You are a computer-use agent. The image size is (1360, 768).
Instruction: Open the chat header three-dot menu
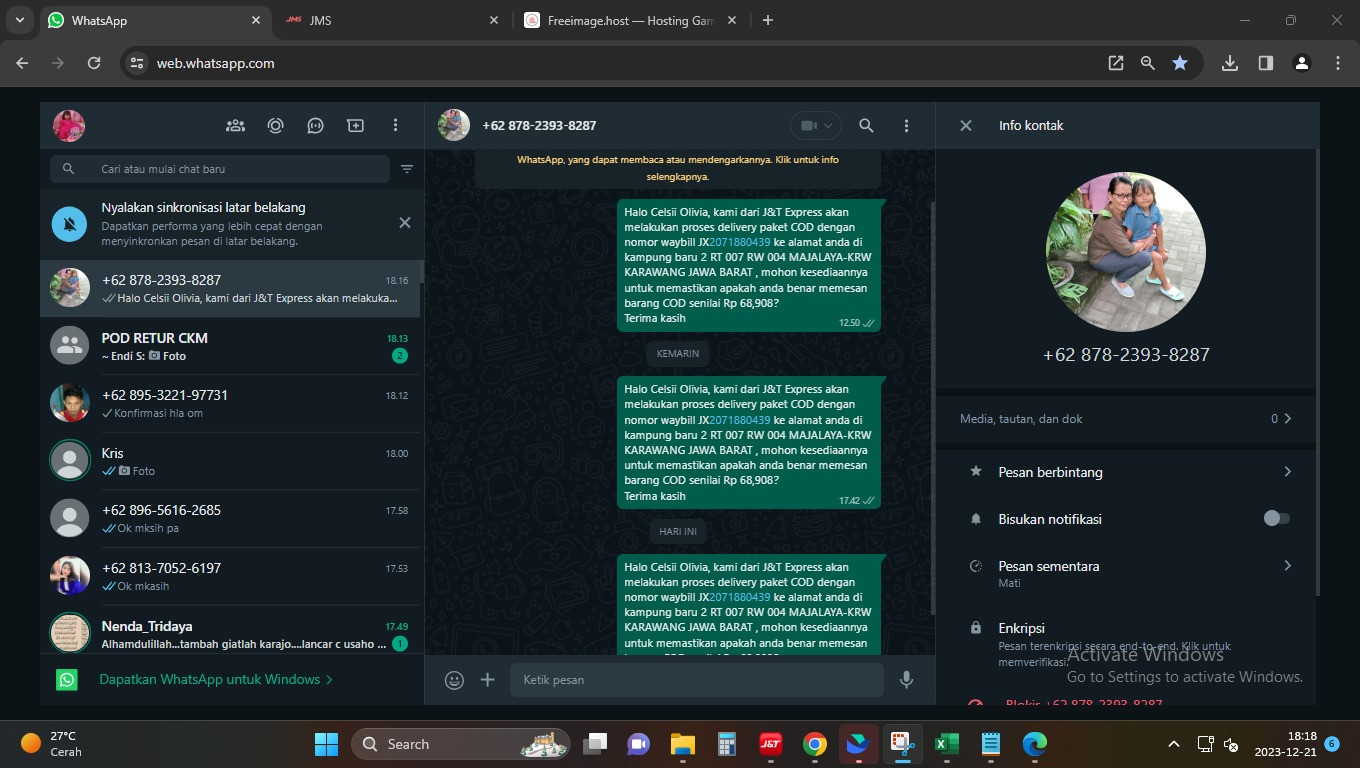click(x=906, y=125)
